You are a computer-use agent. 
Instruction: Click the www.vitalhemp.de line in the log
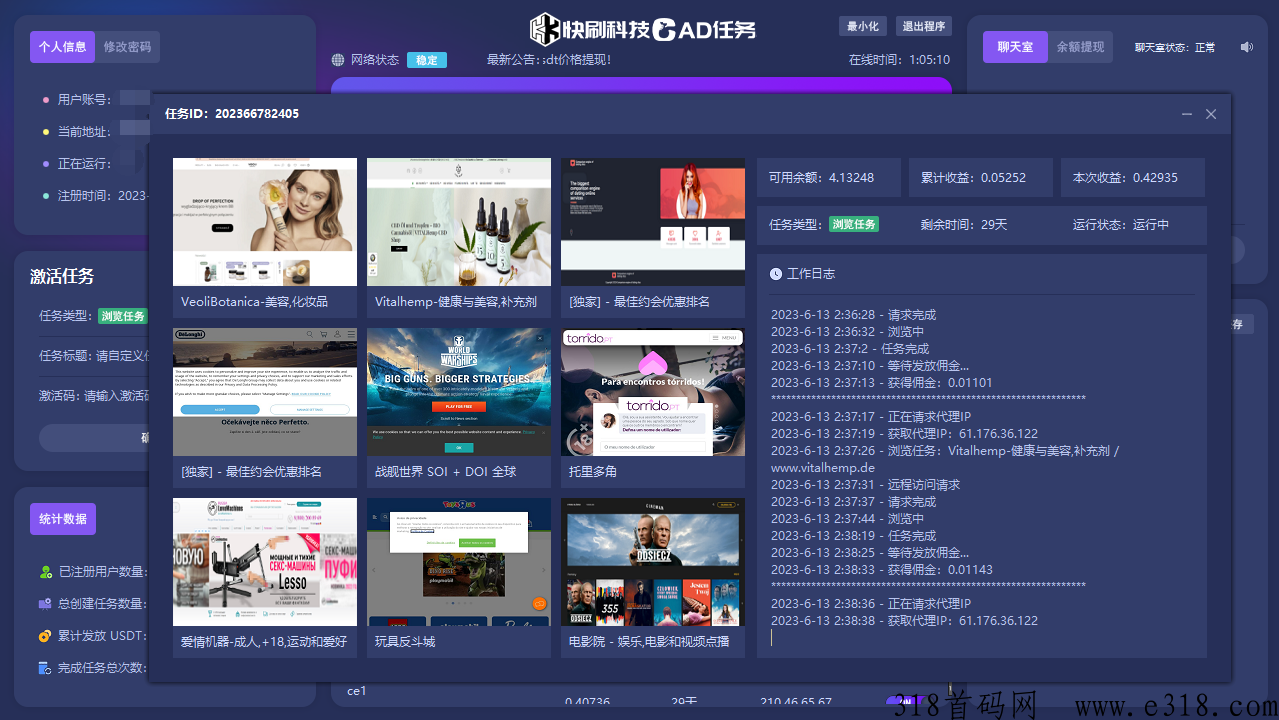point(822,468)
